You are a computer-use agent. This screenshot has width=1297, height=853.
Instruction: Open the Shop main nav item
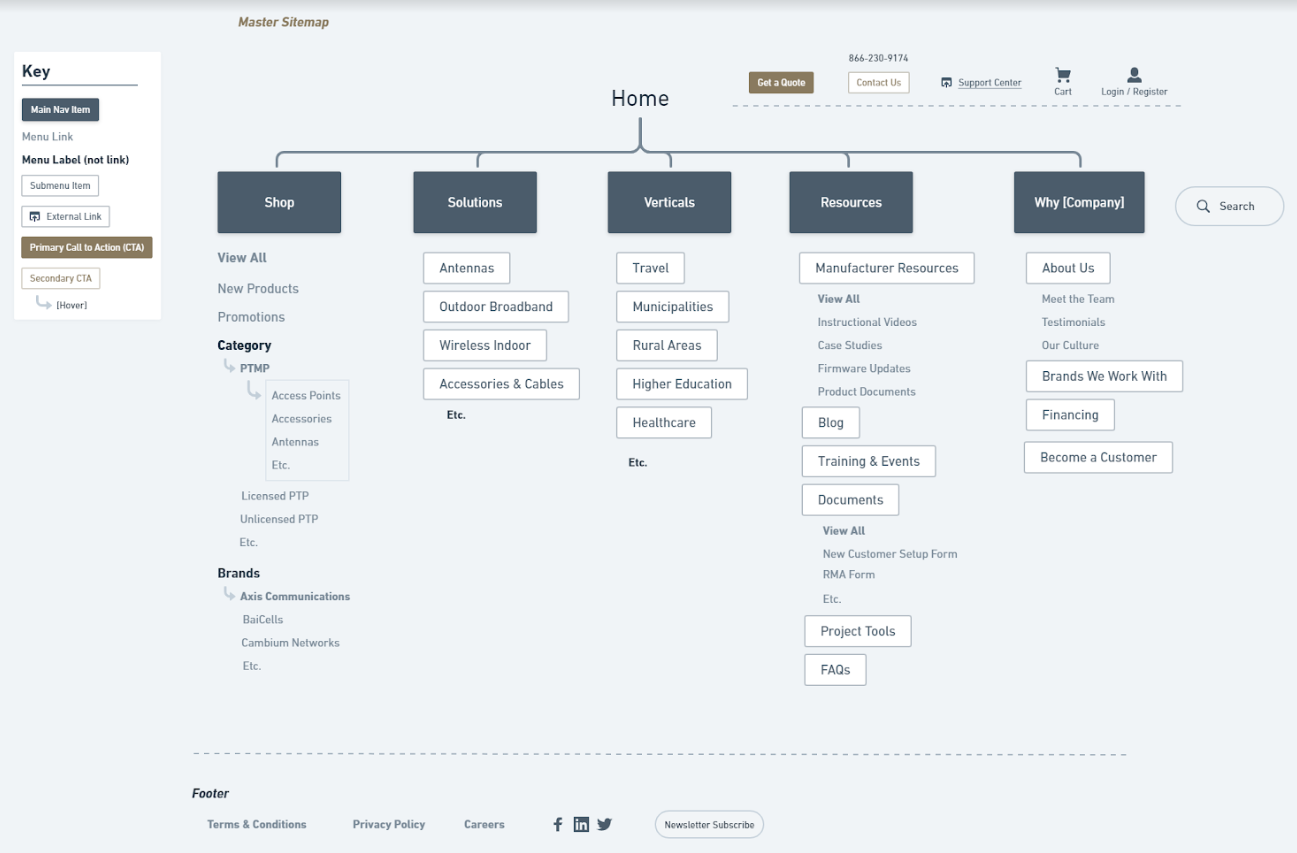pos(279,202)
